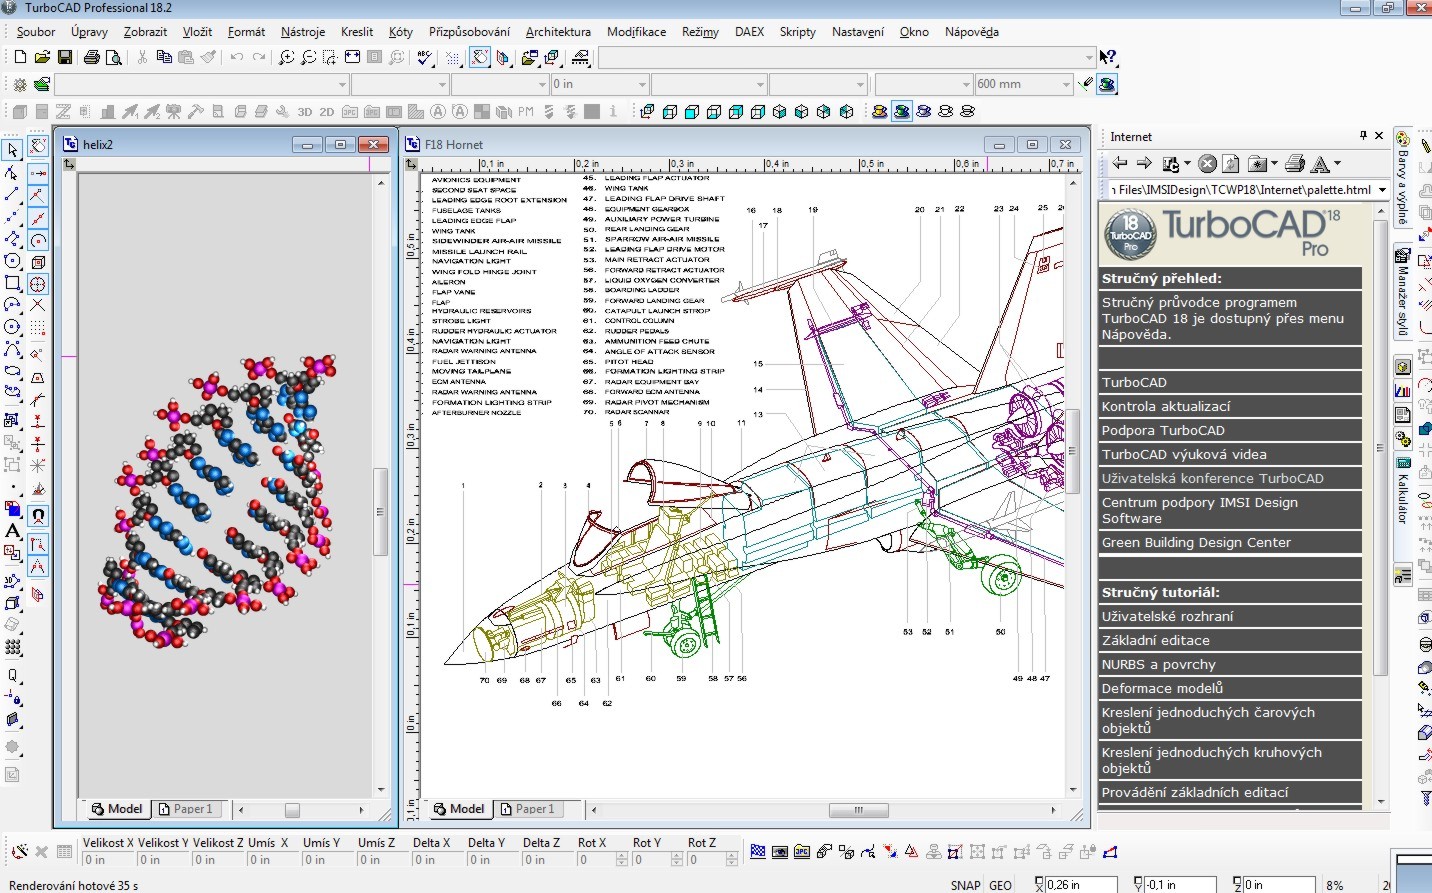
Task: Open the Nápověda menu
Action: pos(972,32)
